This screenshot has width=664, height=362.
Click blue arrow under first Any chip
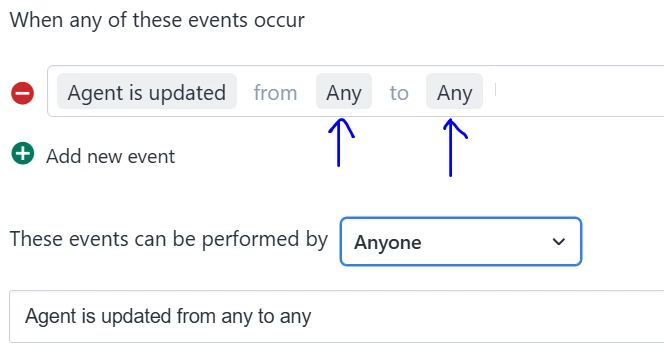[x=340, y=143]
